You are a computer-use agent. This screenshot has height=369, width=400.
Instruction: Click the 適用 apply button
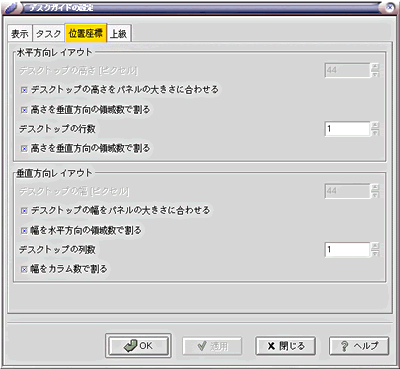click(212, 346)
